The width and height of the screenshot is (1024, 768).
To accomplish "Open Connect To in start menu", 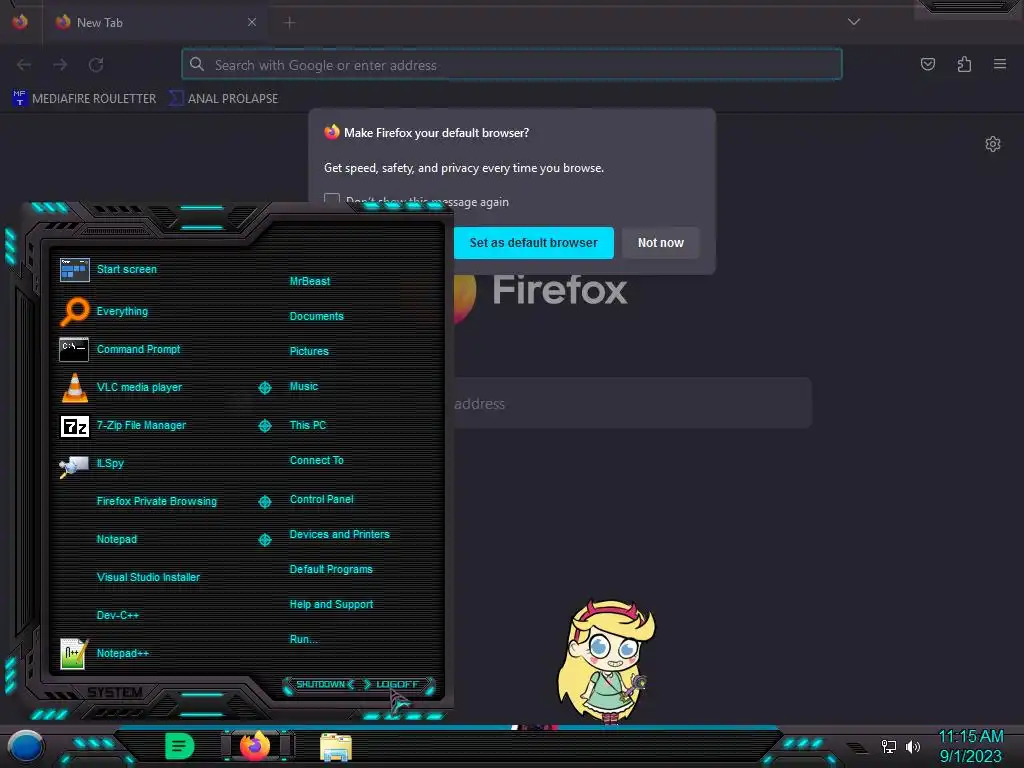I will click(x=317, y=460).
